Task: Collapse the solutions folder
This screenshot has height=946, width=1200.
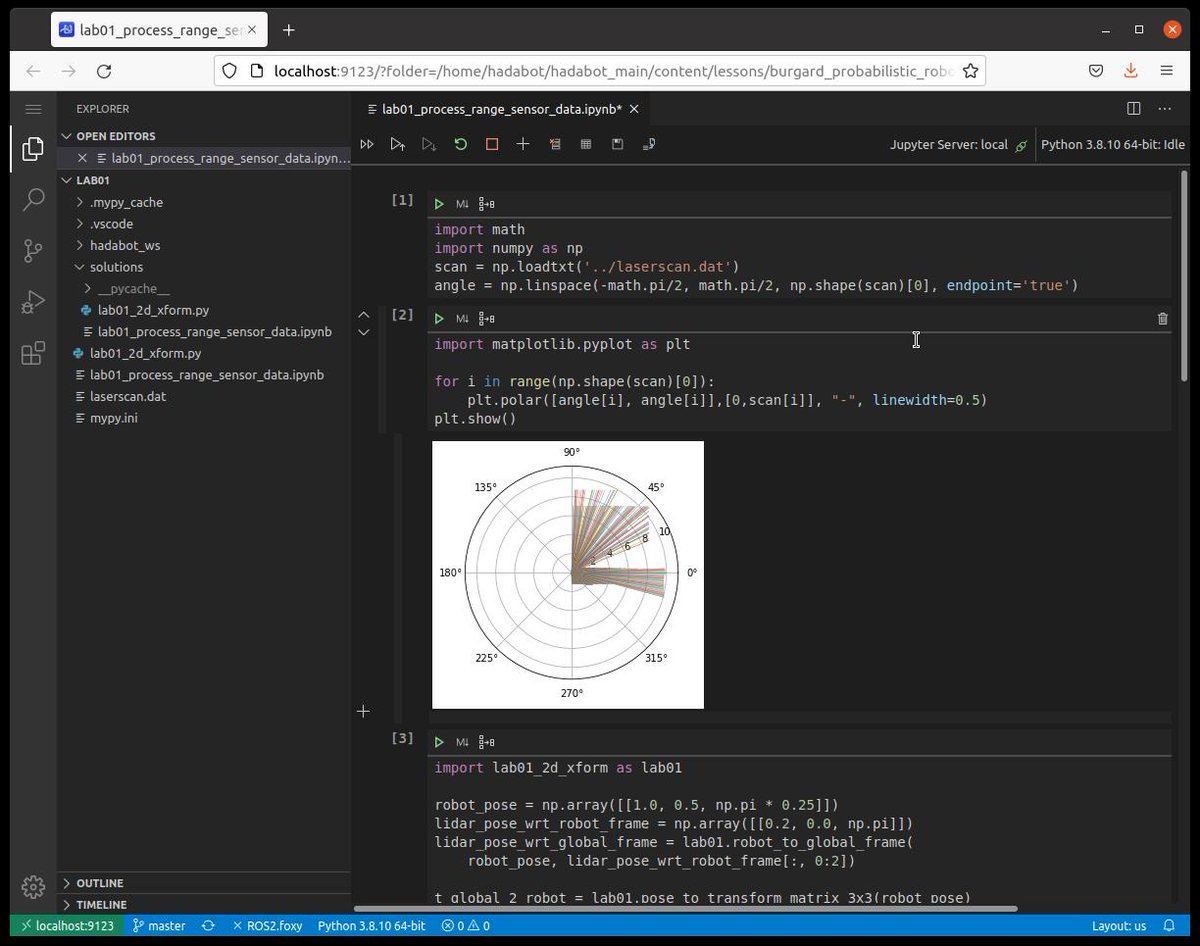Action: pos(203,267)
